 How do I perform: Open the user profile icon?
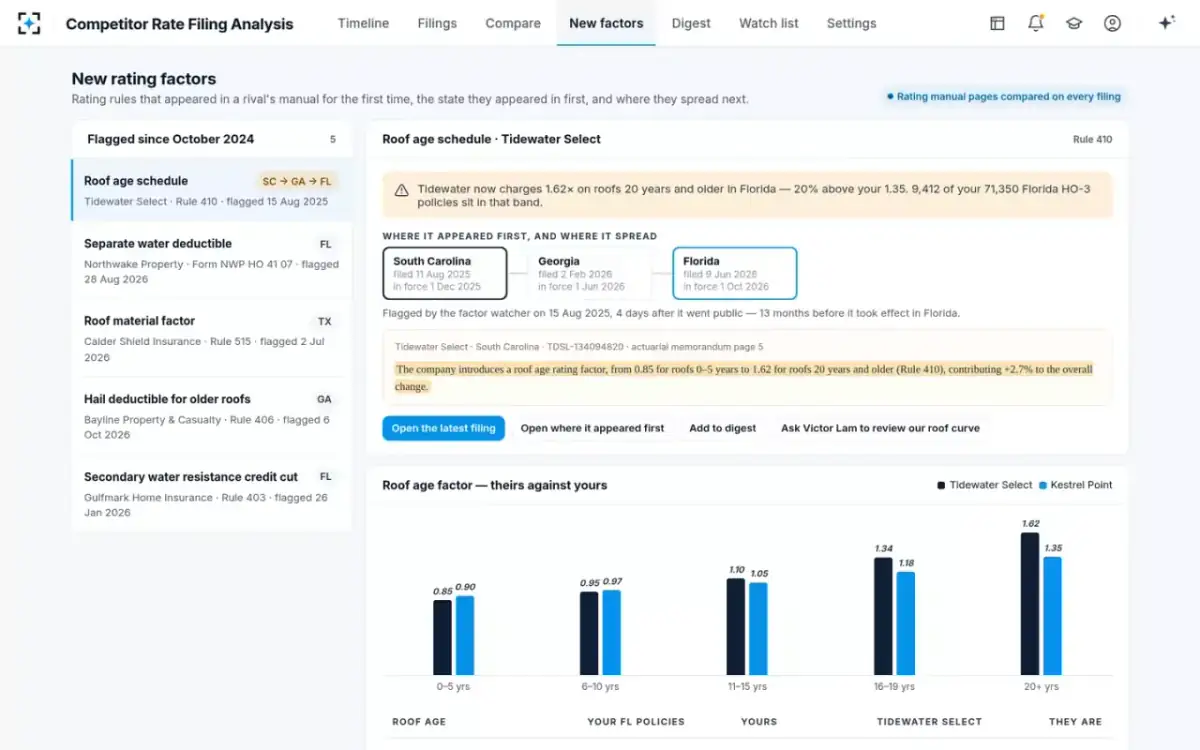tap(1112, 23)
